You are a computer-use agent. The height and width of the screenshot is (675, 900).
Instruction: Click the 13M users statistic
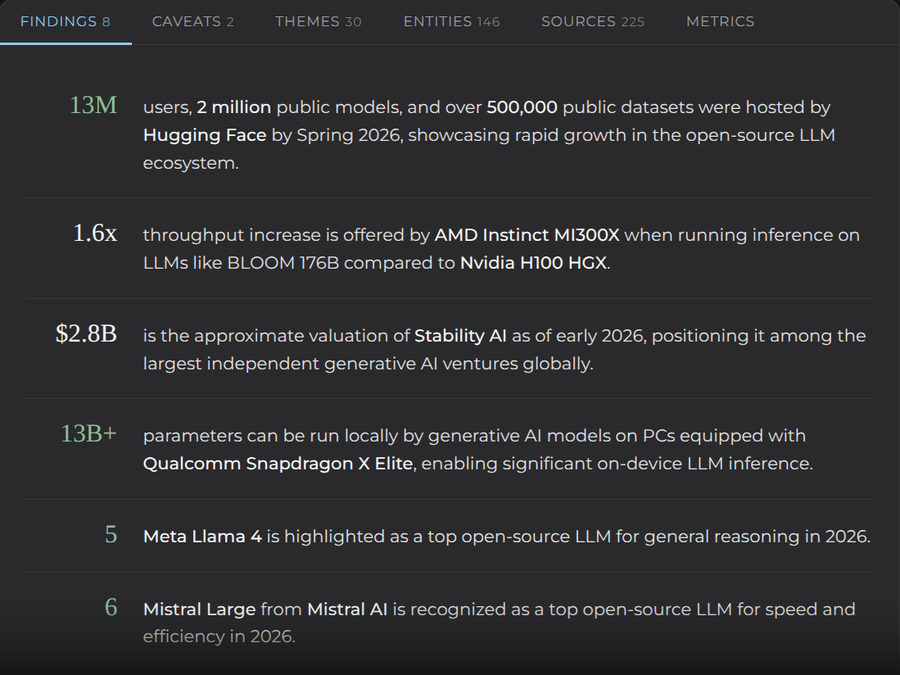[x=93, y=106]
